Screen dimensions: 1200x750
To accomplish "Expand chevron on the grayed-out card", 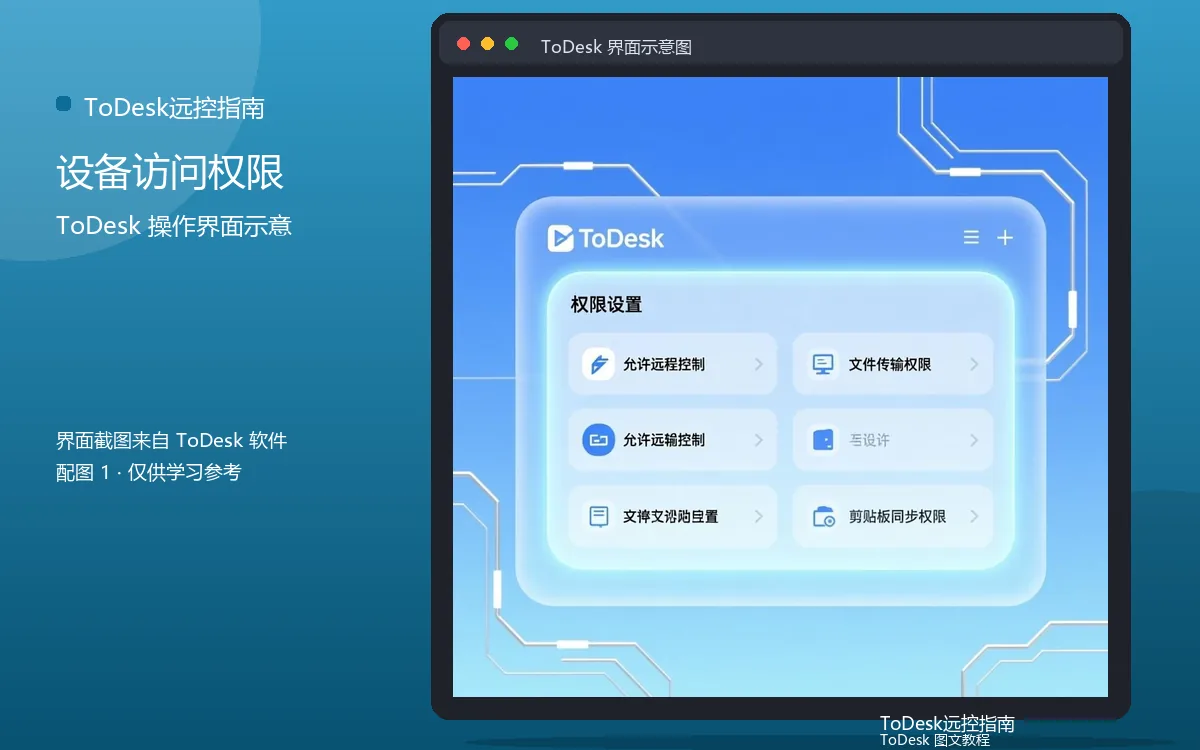I will [x=974, y=440].
